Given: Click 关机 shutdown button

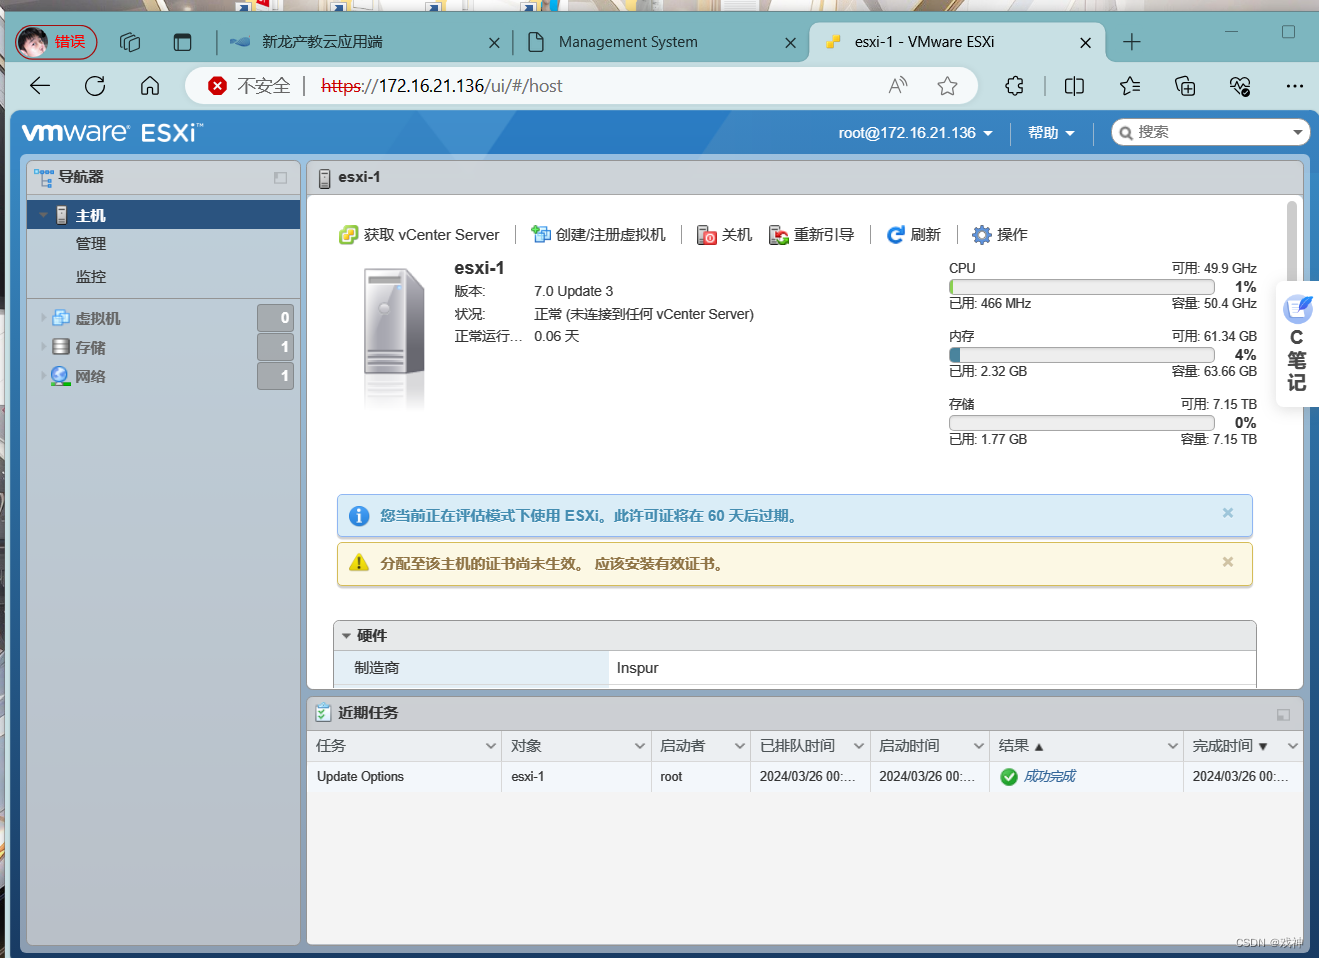Looking at the screenshot, I should (x=724, y=235).
